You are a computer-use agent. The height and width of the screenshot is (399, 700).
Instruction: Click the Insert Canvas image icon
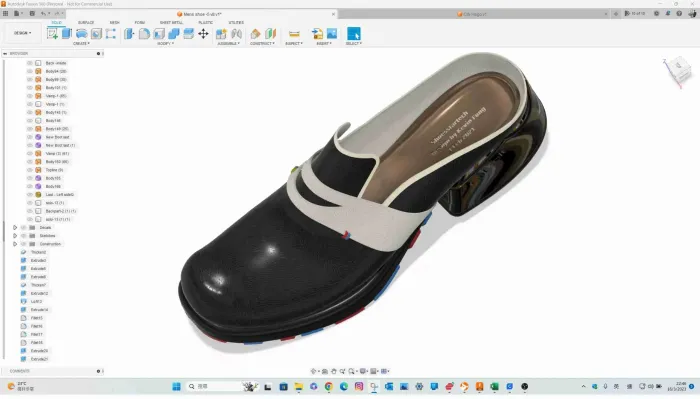click(332, 33)
